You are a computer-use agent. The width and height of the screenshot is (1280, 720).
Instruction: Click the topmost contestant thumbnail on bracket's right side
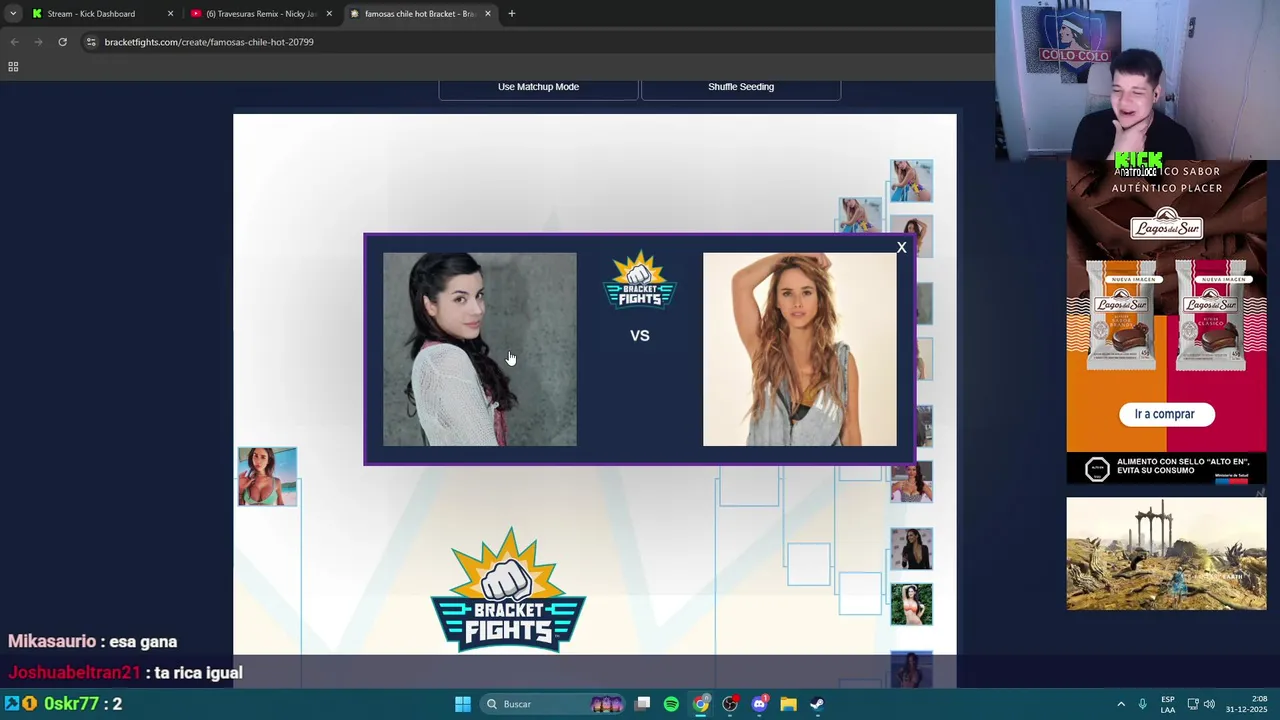pos(911,180)
